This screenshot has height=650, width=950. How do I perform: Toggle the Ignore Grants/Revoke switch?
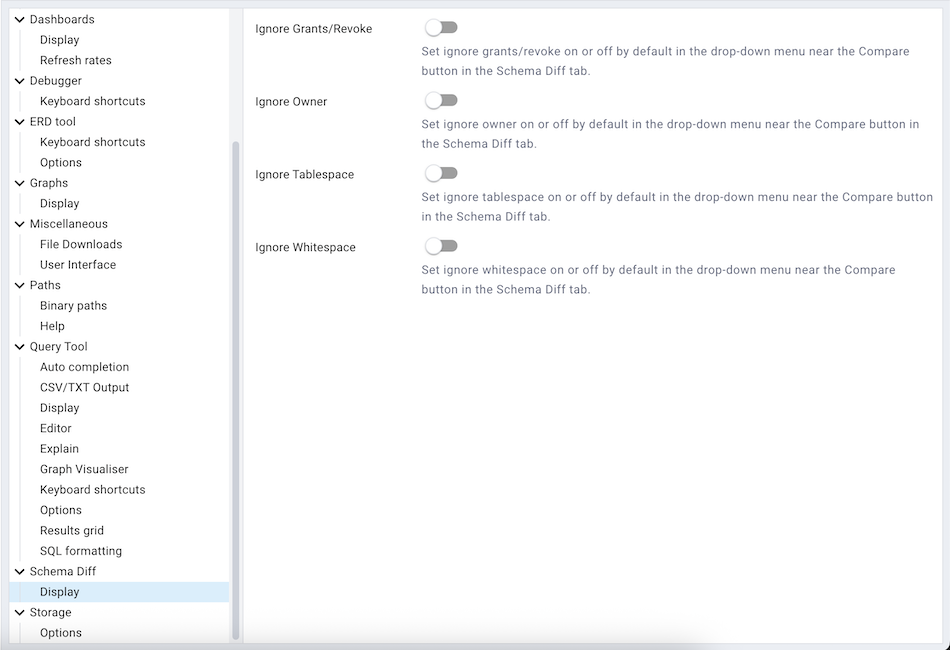[441, 28]
